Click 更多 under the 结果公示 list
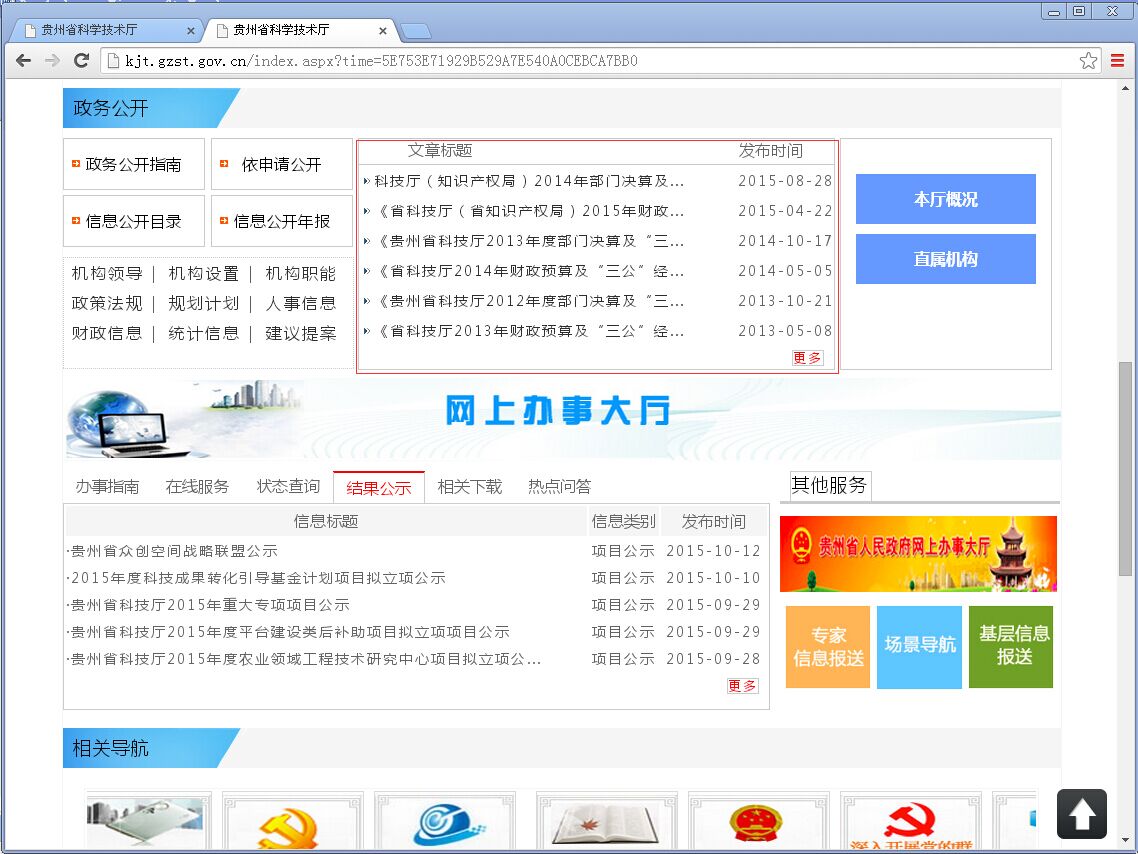Viewport: 1138px width, 854px height. point(742,686)
